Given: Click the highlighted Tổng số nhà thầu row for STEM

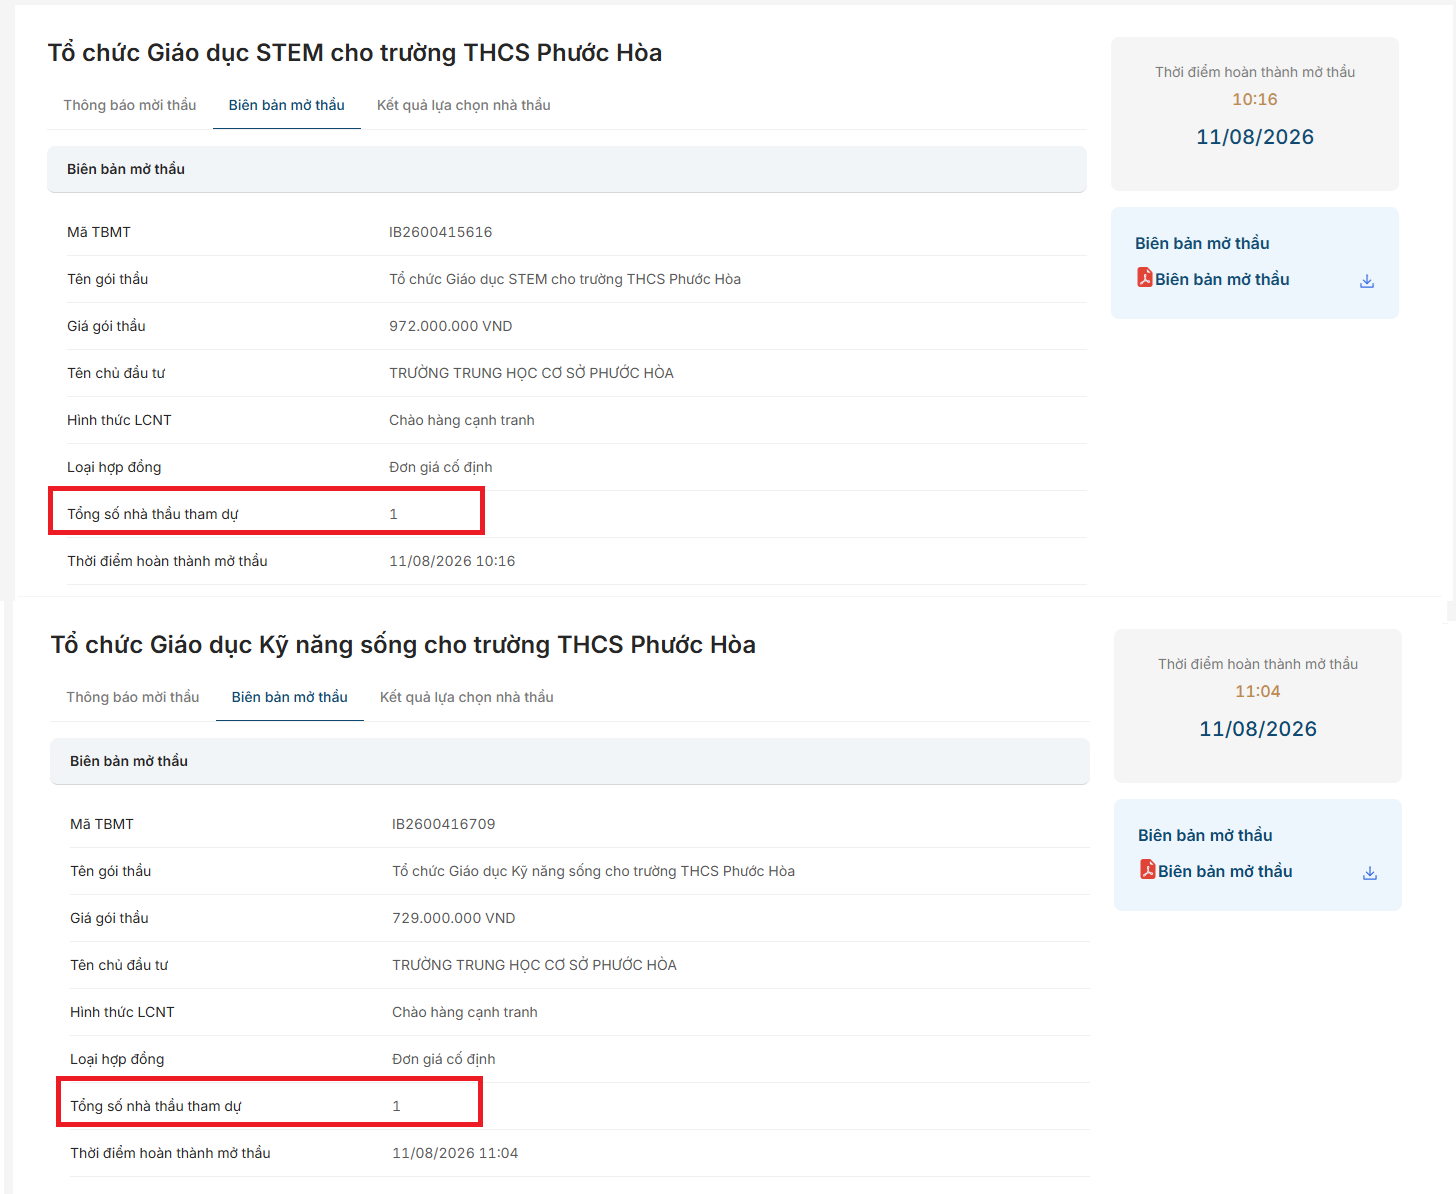Looking at the screenshot, I should coord(267,511).
